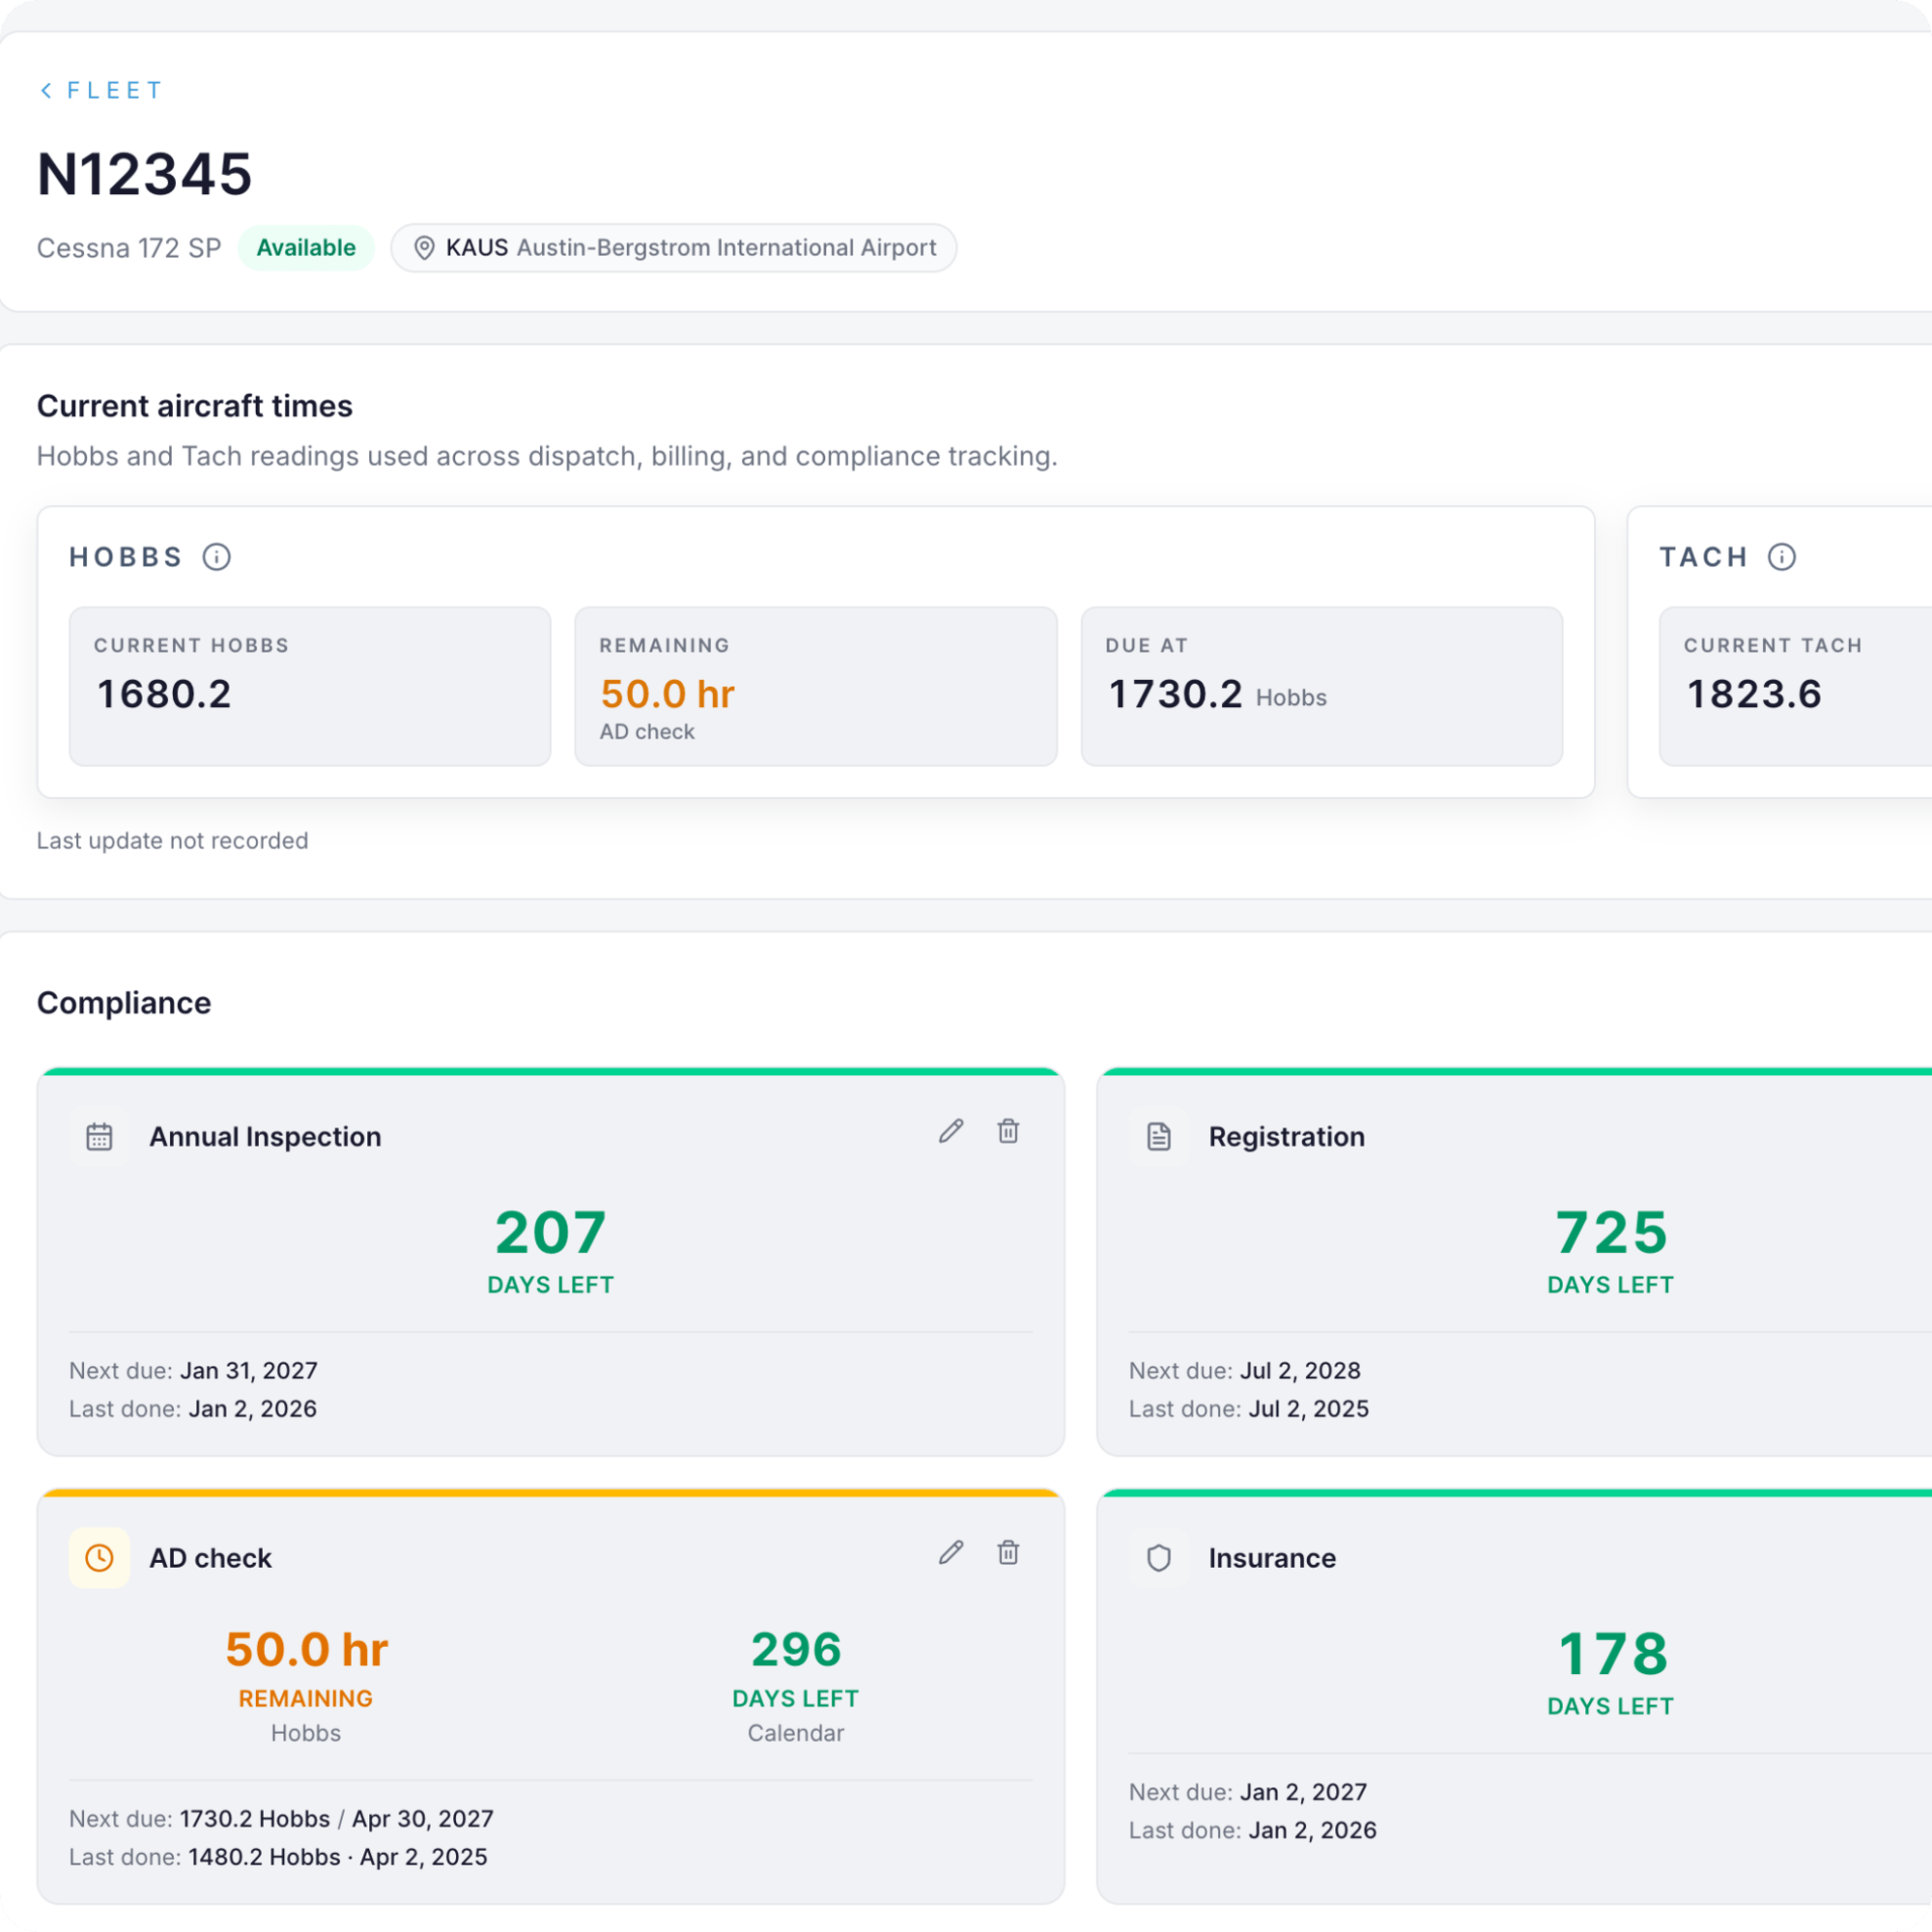The image size is (1932, 1932).
Task: Click the Available status badge
Action: pyautogui.click(x=306, y=248)
